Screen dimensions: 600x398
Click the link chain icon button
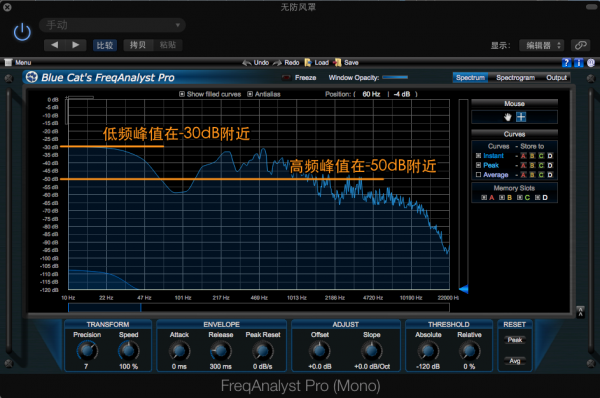(580, 45)
